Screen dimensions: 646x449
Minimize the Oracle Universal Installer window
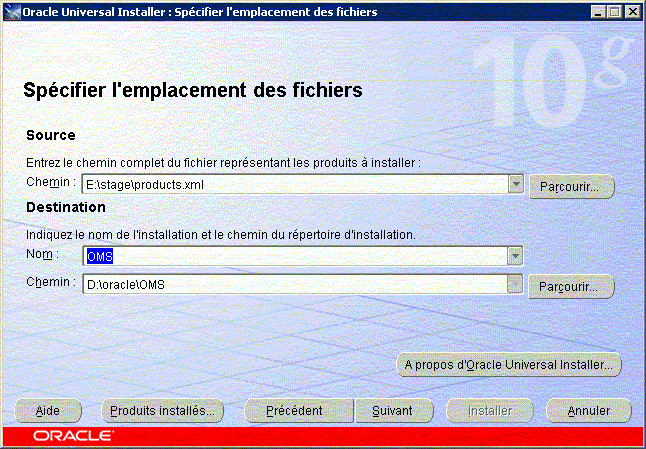[597, 11]
